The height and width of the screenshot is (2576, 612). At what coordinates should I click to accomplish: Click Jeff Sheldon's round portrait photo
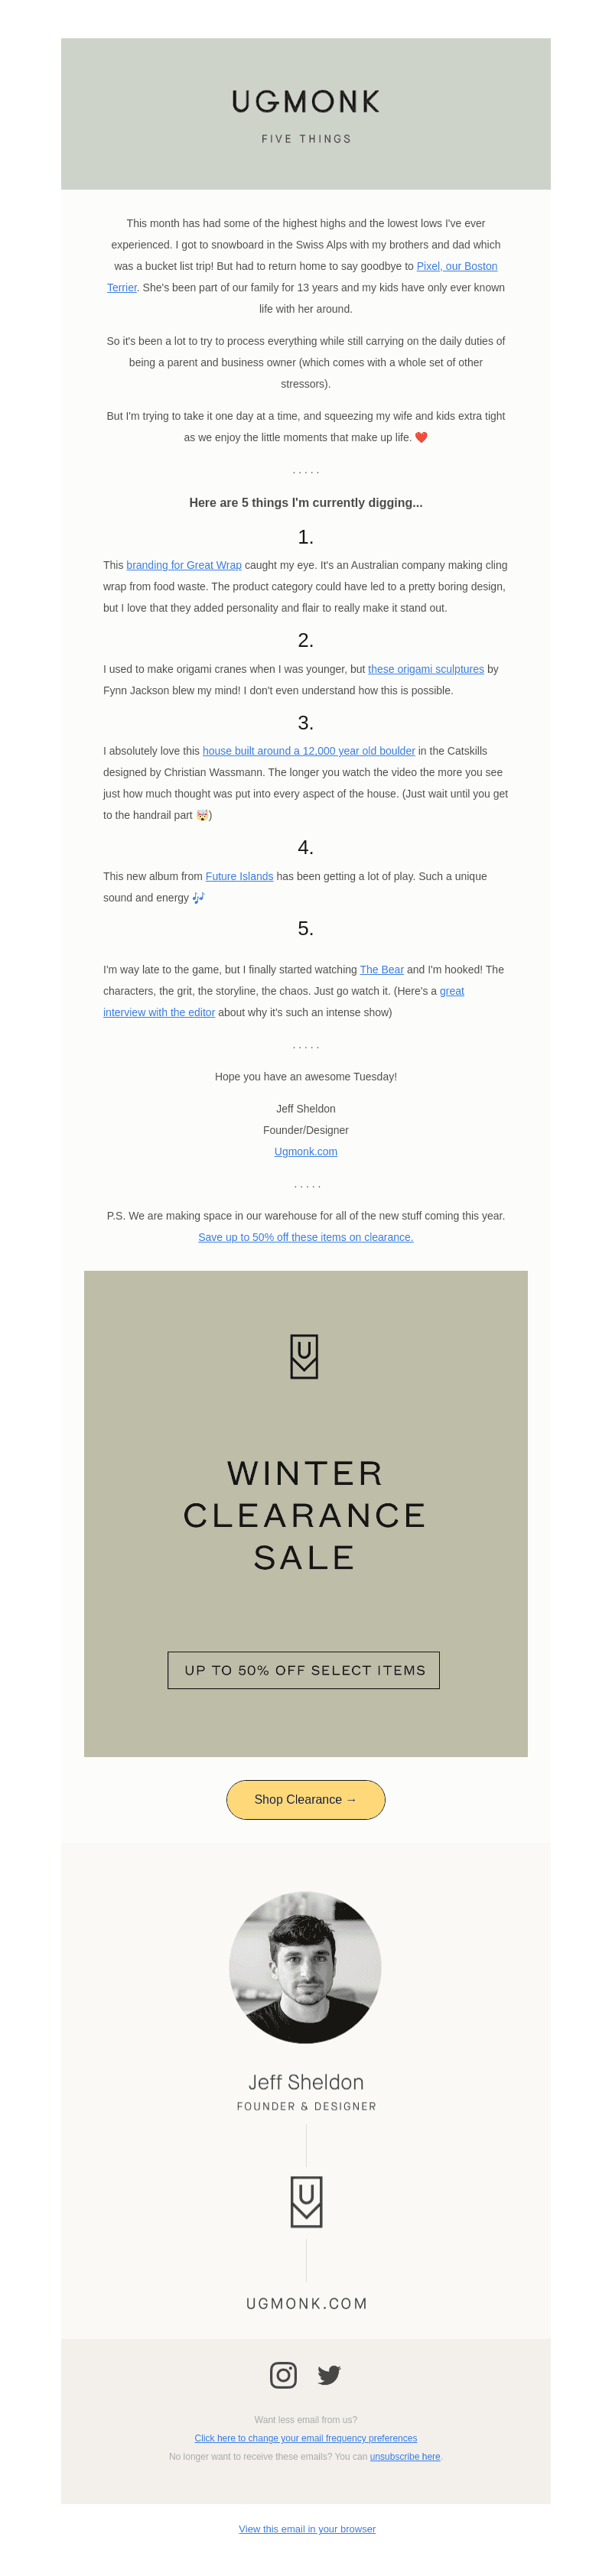305,1966
